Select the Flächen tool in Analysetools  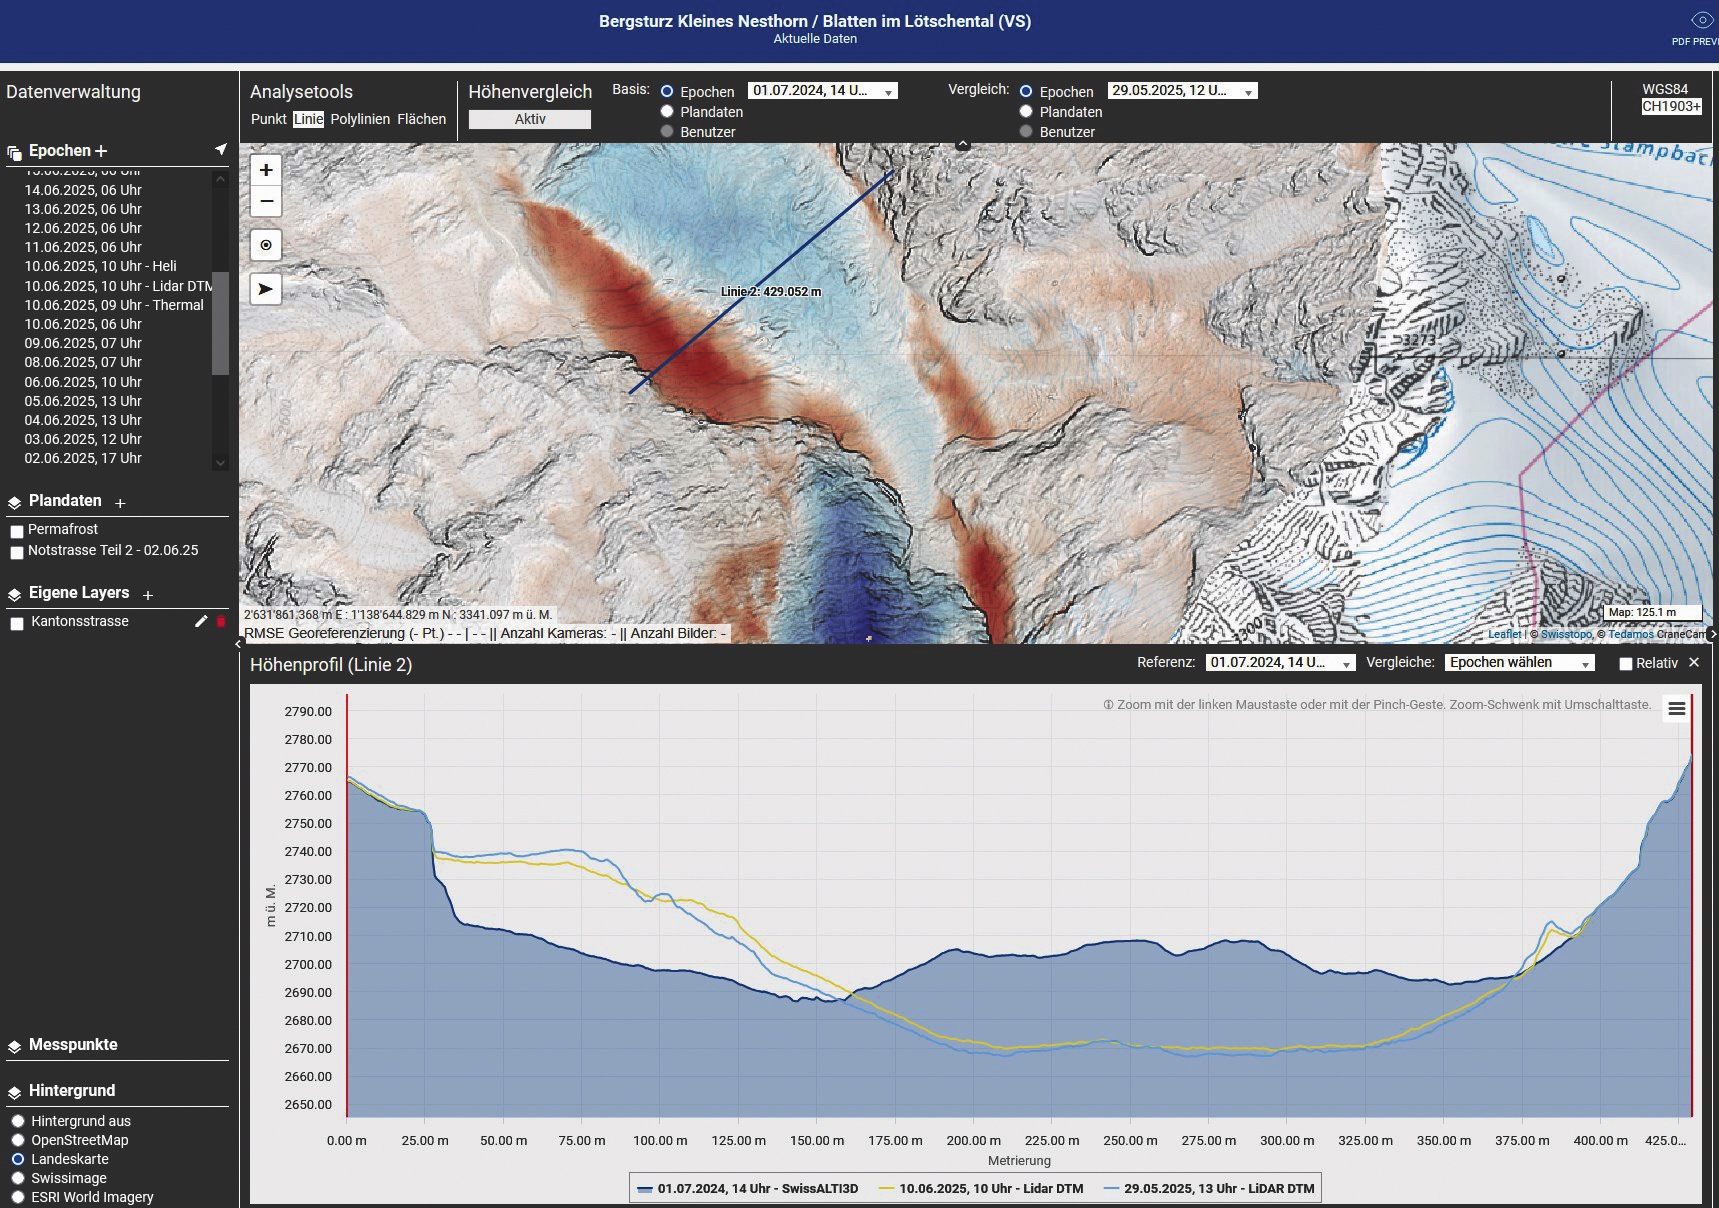pyautogui.click(x=421, y=118)
